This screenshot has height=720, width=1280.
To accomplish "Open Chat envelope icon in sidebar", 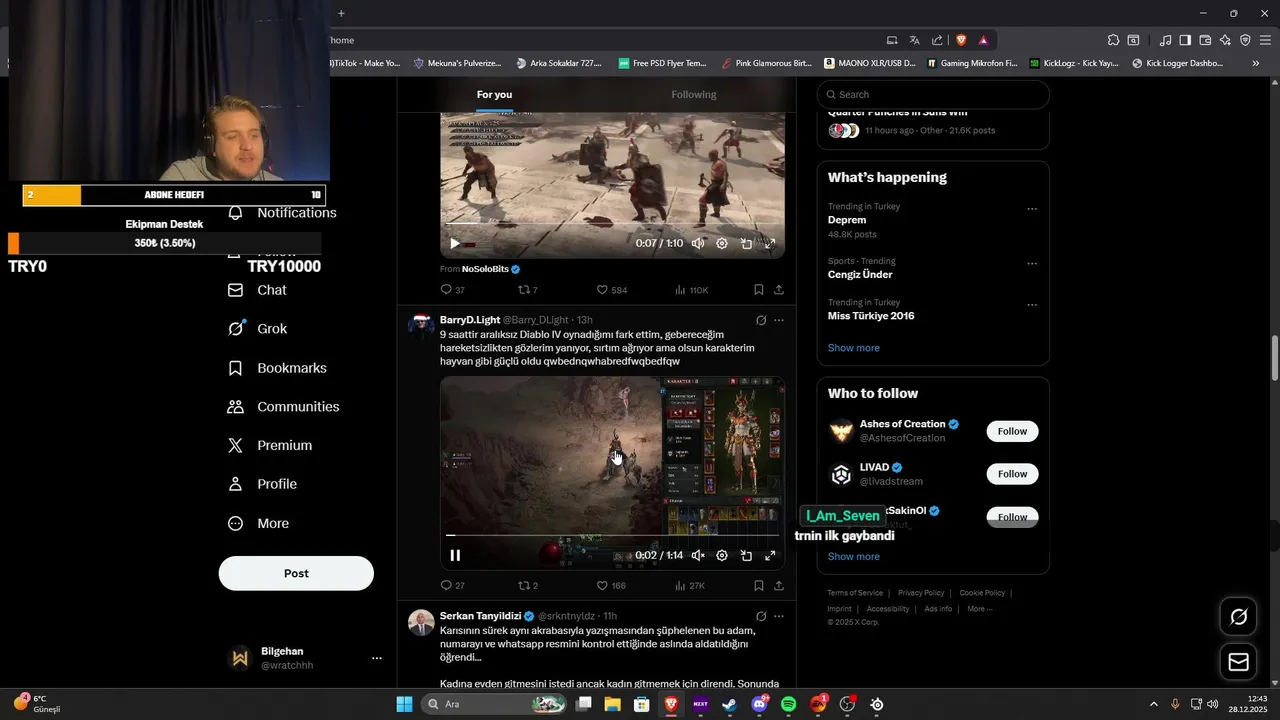I will pyautogui.click(x=236, y=290).
